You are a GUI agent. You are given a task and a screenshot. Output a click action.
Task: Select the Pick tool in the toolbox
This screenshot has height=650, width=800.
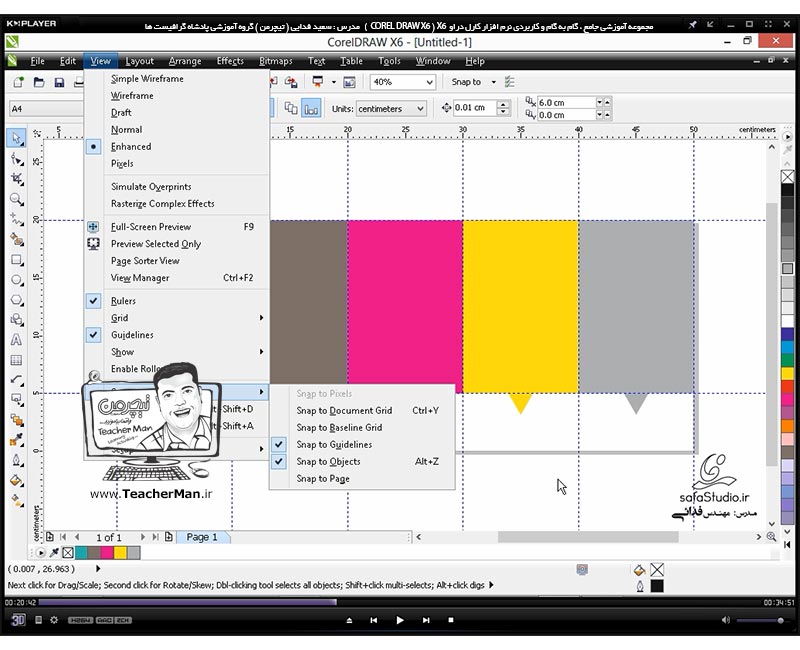[x=16, y=138]
